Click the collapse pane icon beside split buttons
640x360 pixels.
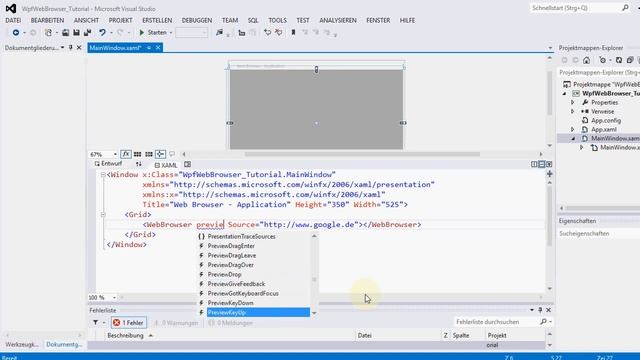tap(549, 164)
